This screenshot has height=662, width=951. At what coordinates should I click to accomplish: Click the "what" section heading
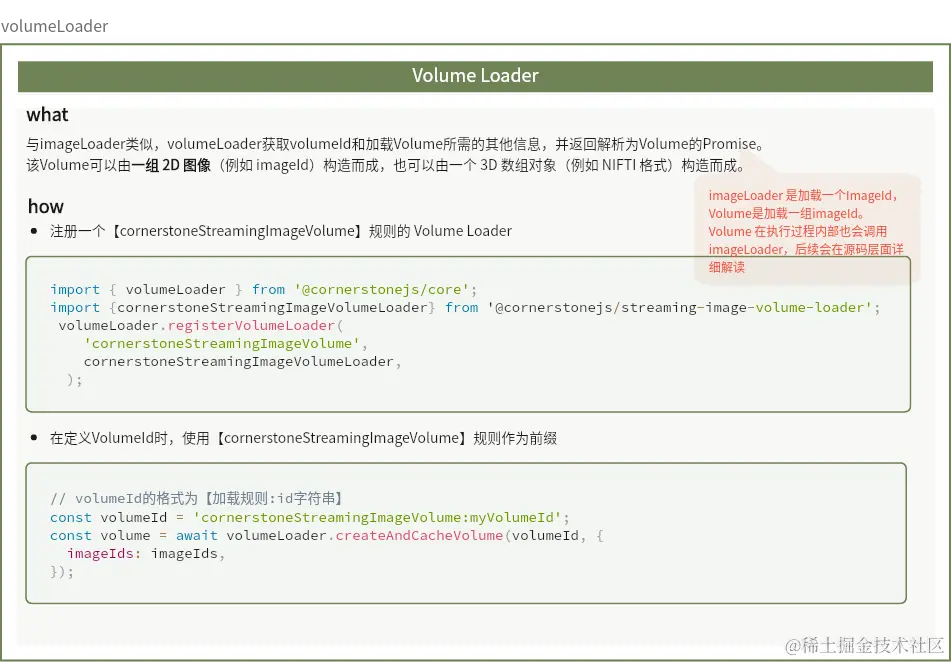click(x=47, y=114)
